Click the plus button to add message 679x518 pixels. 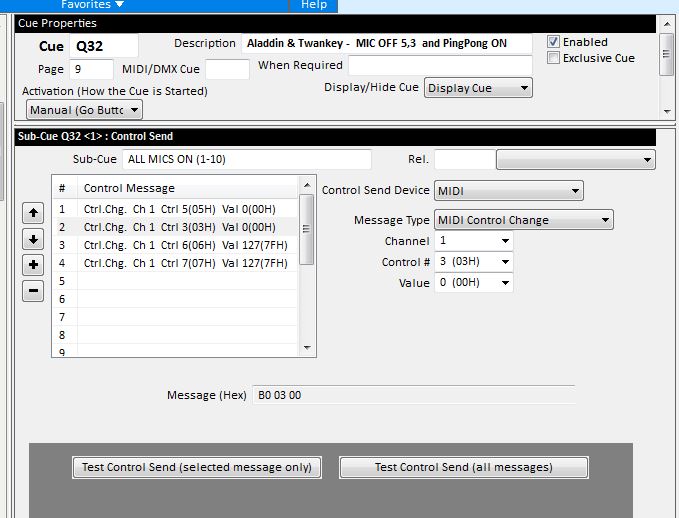point(33,265)
